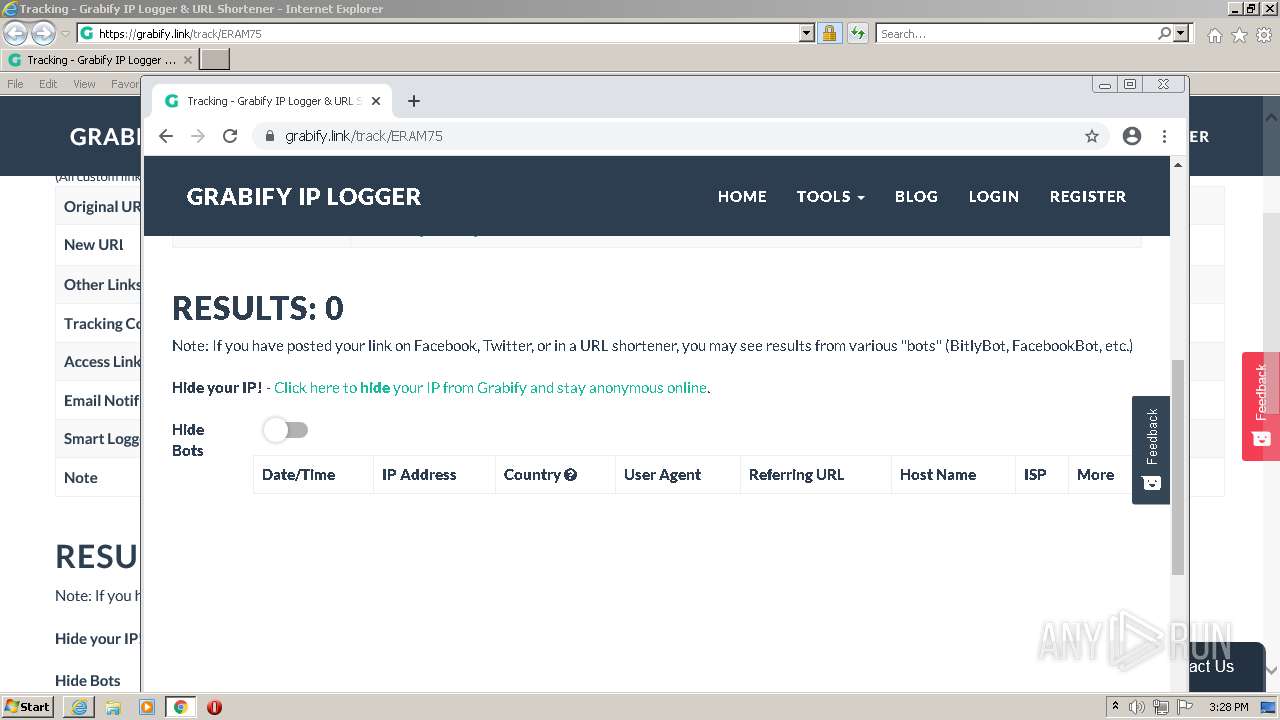1280x720 pixels.
Task: Click Chrome back arrow button
Action: point(166,136)
